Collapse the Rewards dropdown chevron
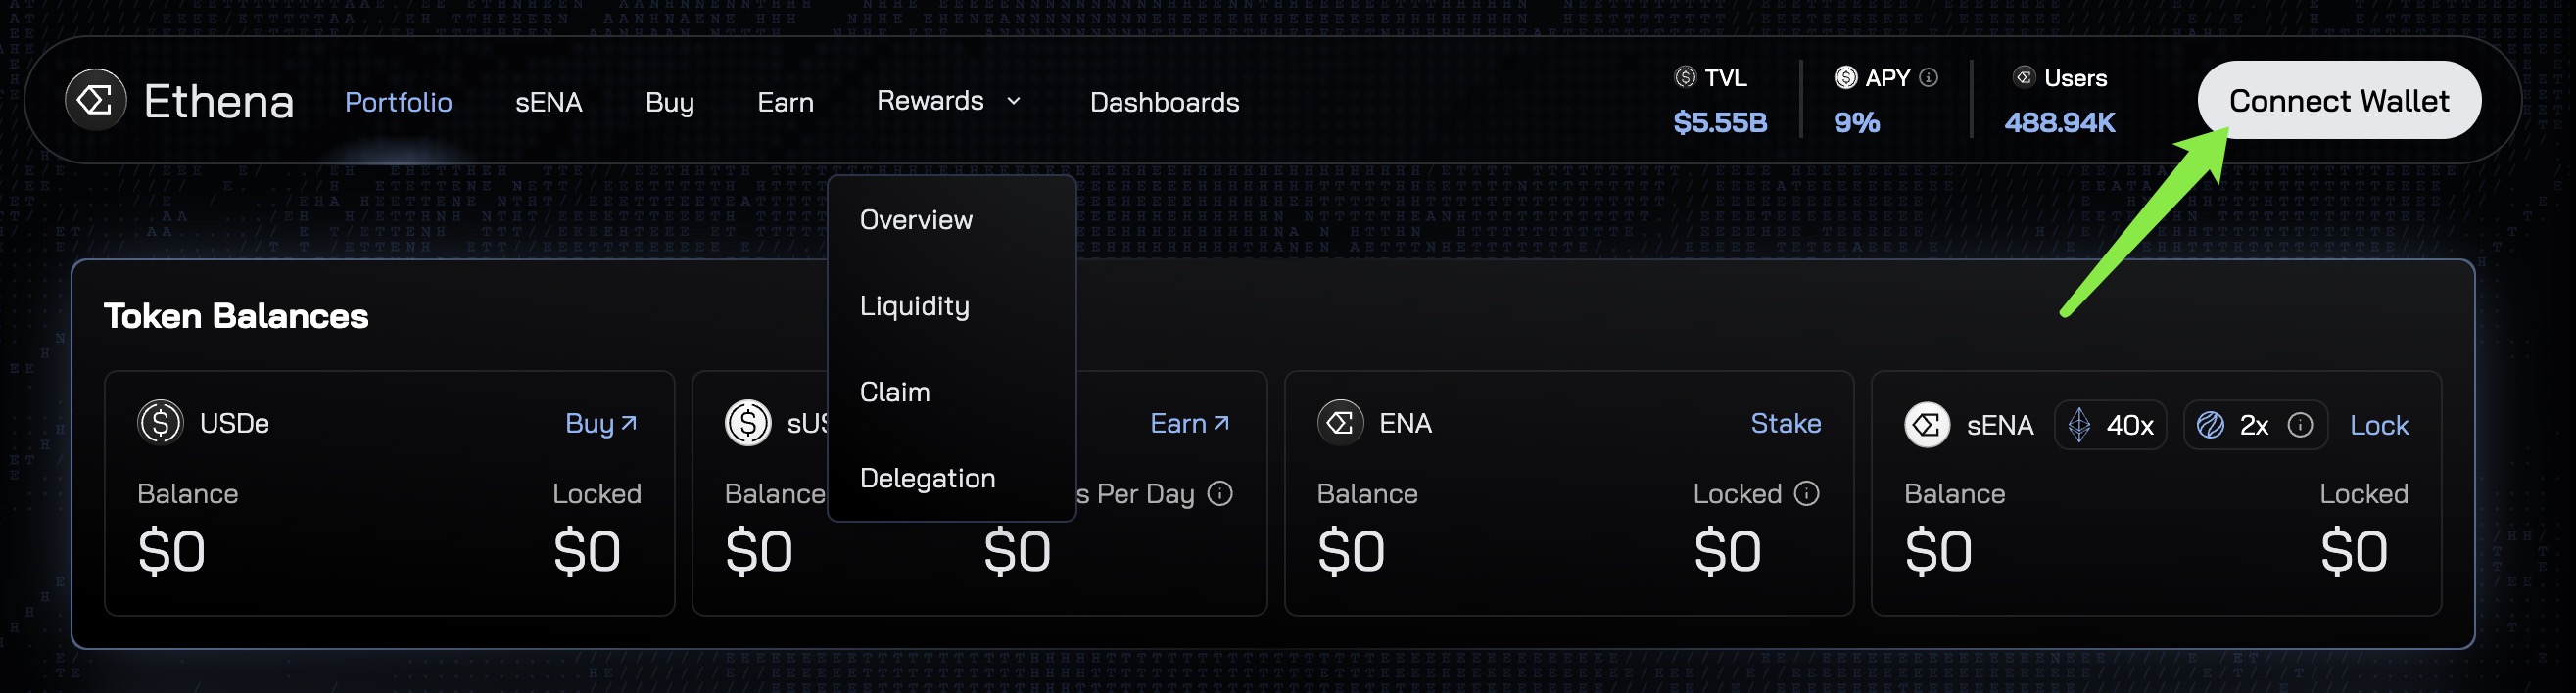This screenshot has height=693, width=2576. [x=1013, y=101]
